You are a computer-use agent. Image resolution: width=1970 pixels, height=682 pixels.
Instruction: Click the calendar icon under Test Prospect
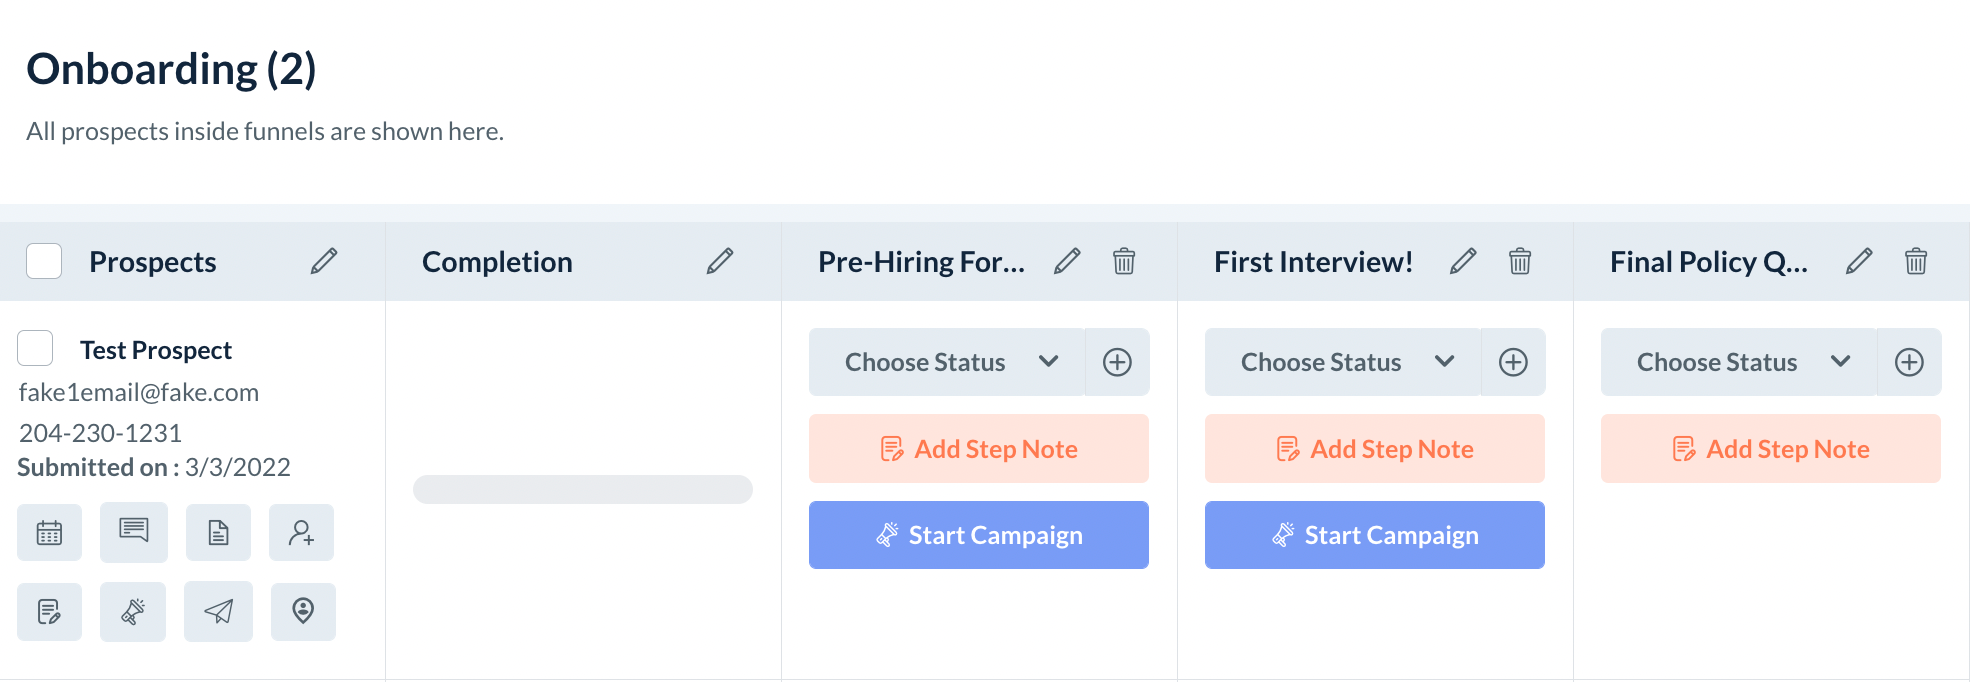click(49, 533)
